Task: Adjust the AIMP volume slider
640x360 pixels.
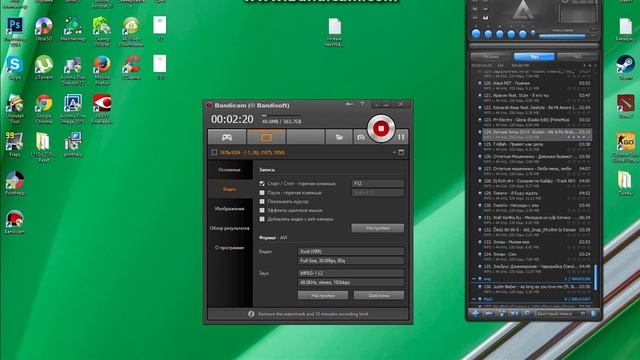Action: 563,36
